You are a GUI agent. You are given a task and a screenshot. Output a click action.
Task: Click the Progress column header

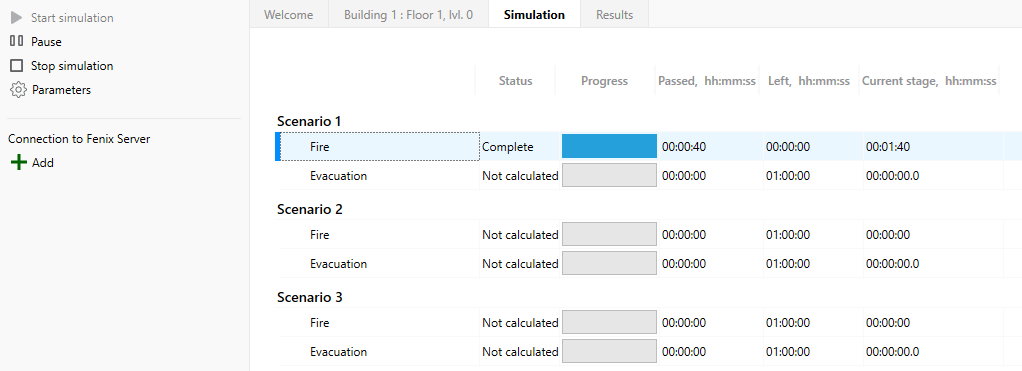[605, 81]
